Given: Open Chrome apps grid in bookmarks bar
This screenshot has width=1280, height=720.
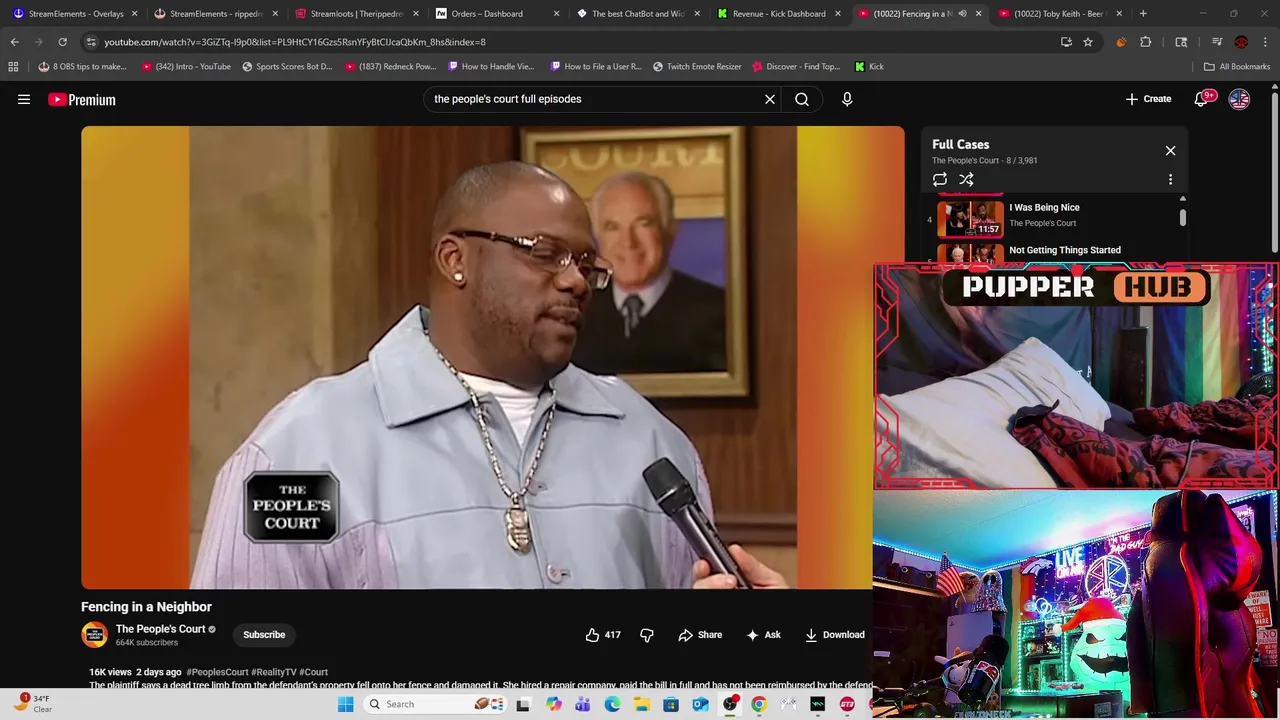Looking at the screenshot, I should pyautogui.click(x=13, y=67).
